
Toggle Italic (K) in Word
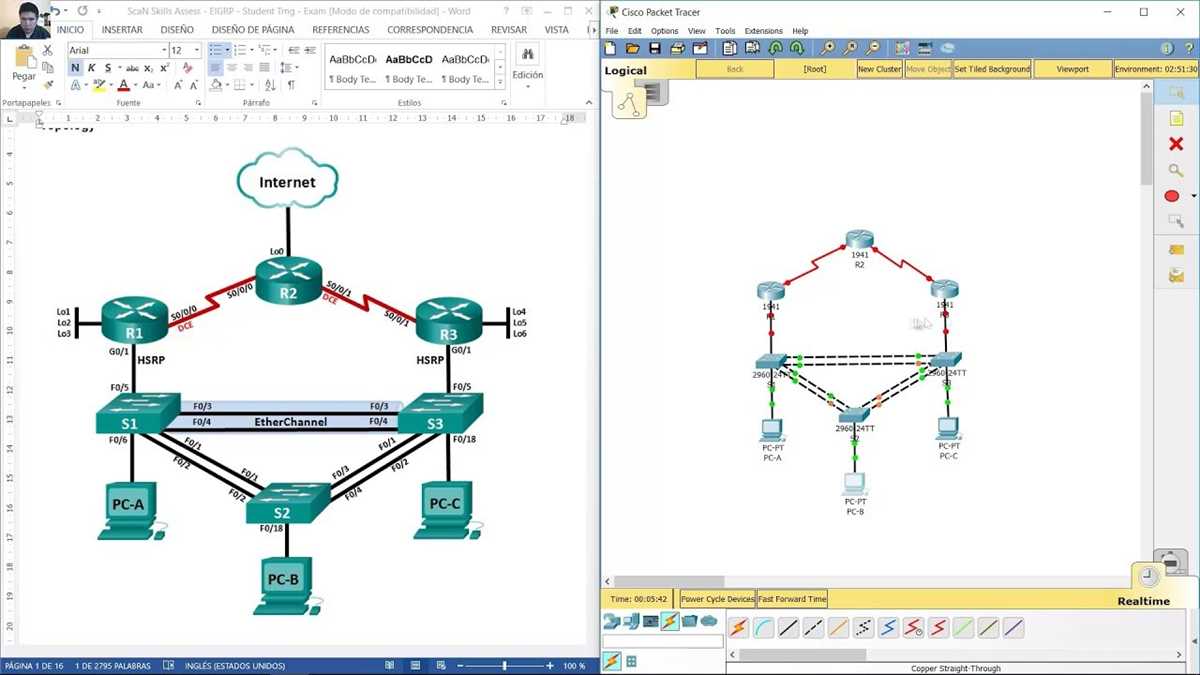pos(92,68)
